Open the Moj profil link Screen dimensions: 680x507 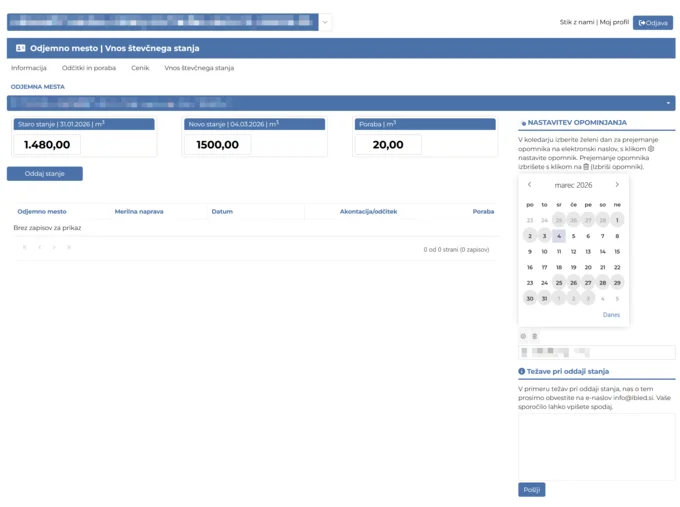[x=614, y=22]
